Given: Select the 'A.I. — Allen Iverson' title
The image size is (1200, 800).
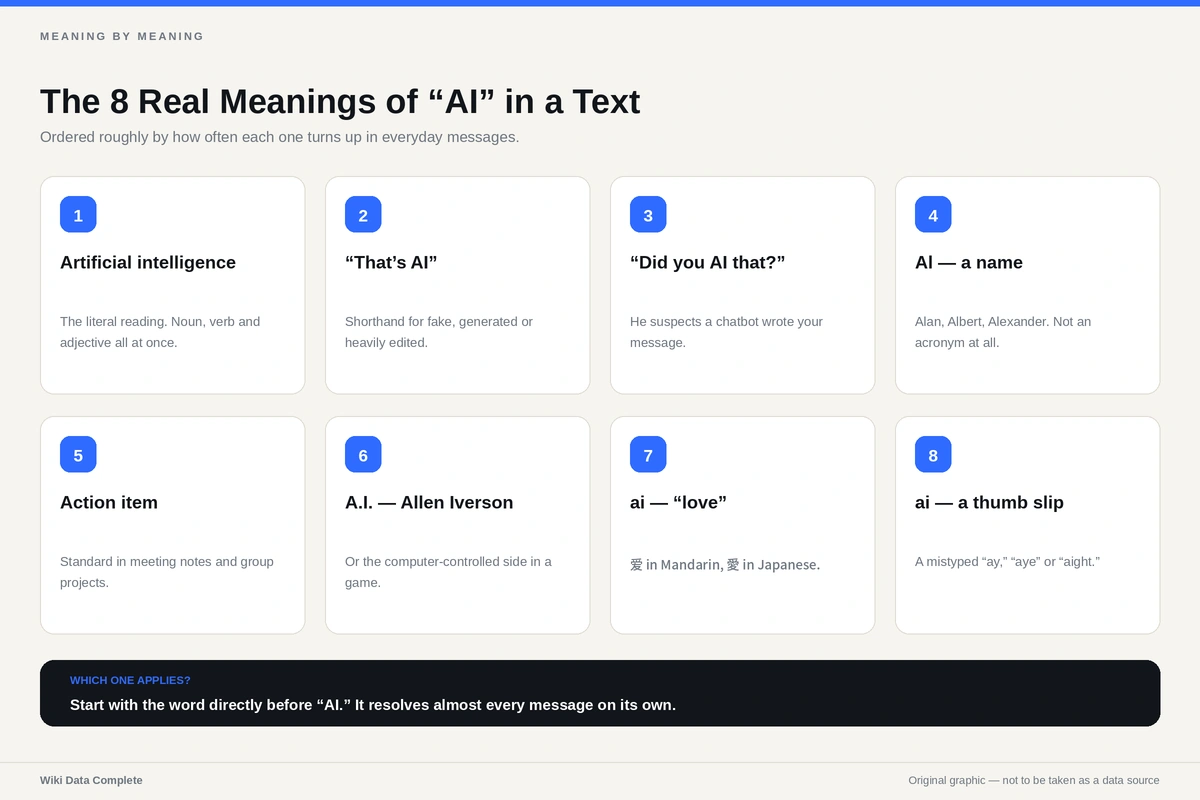Looking at the screenshot, I should tap(429, 503).
